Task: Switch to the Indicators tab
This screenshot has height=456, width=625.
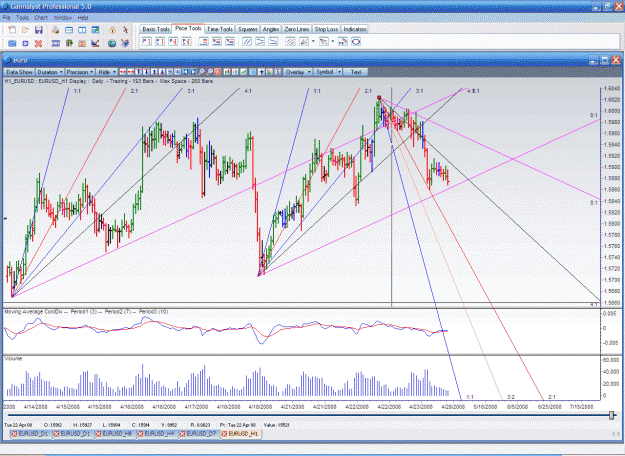Action: point(355,29)
